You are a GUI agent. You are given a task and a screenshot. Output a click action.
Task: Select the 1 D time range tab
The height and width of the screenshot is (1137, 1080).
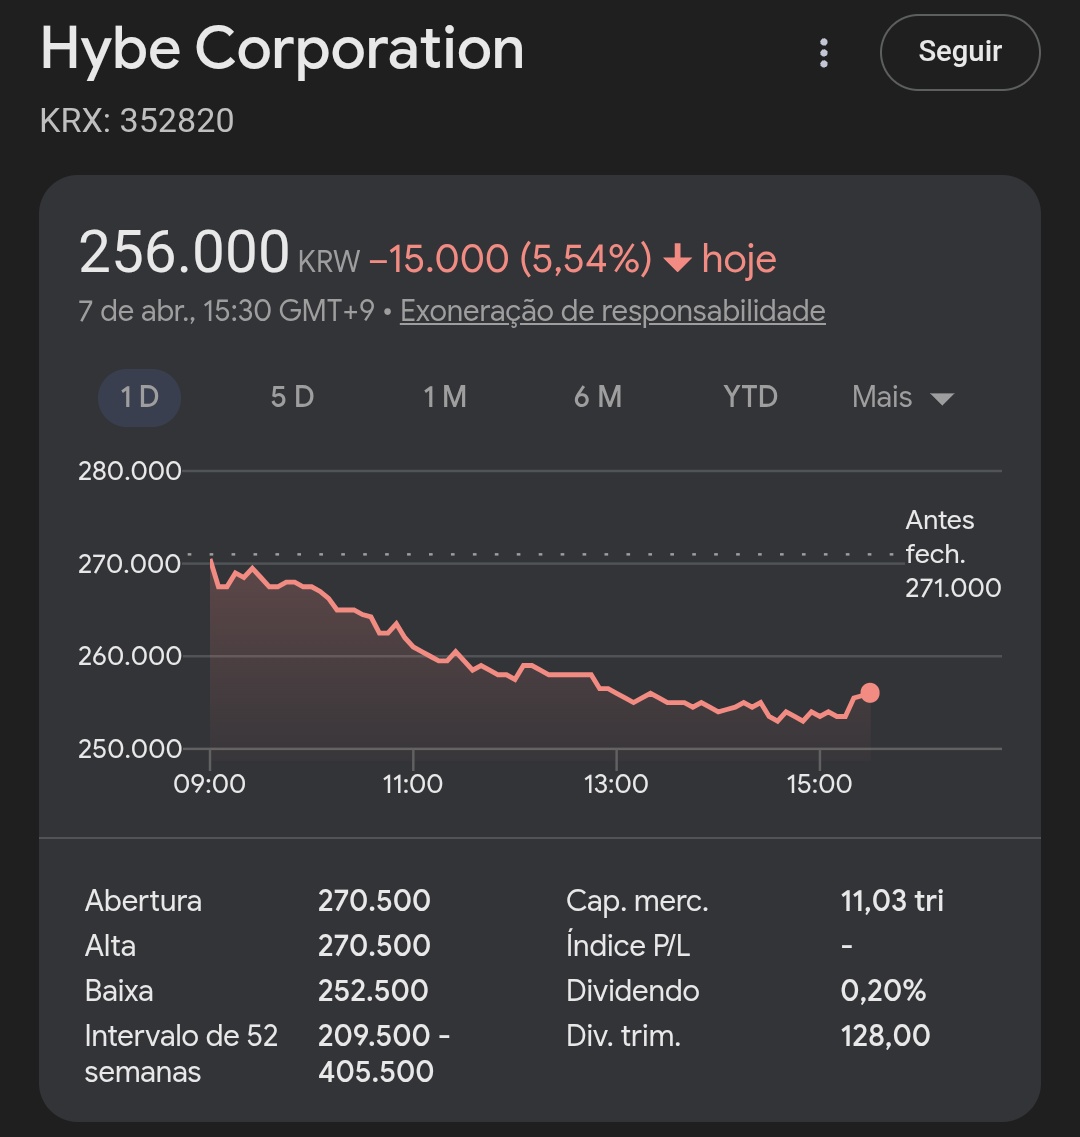coord(139,397)
